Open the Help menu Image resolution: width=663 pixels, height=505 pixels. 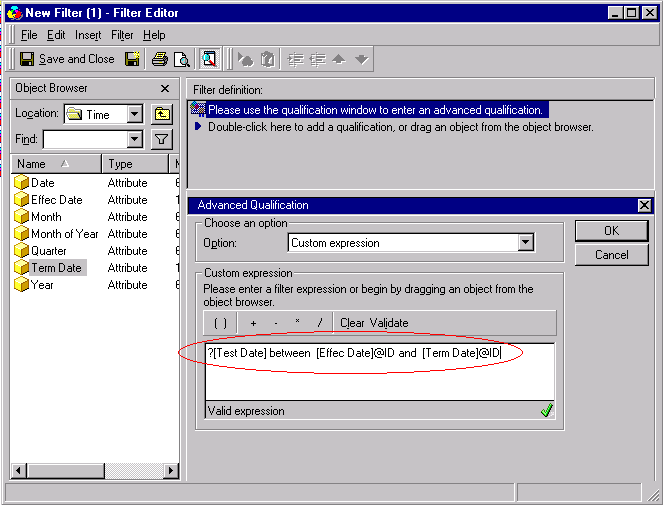tap(154, 35)
